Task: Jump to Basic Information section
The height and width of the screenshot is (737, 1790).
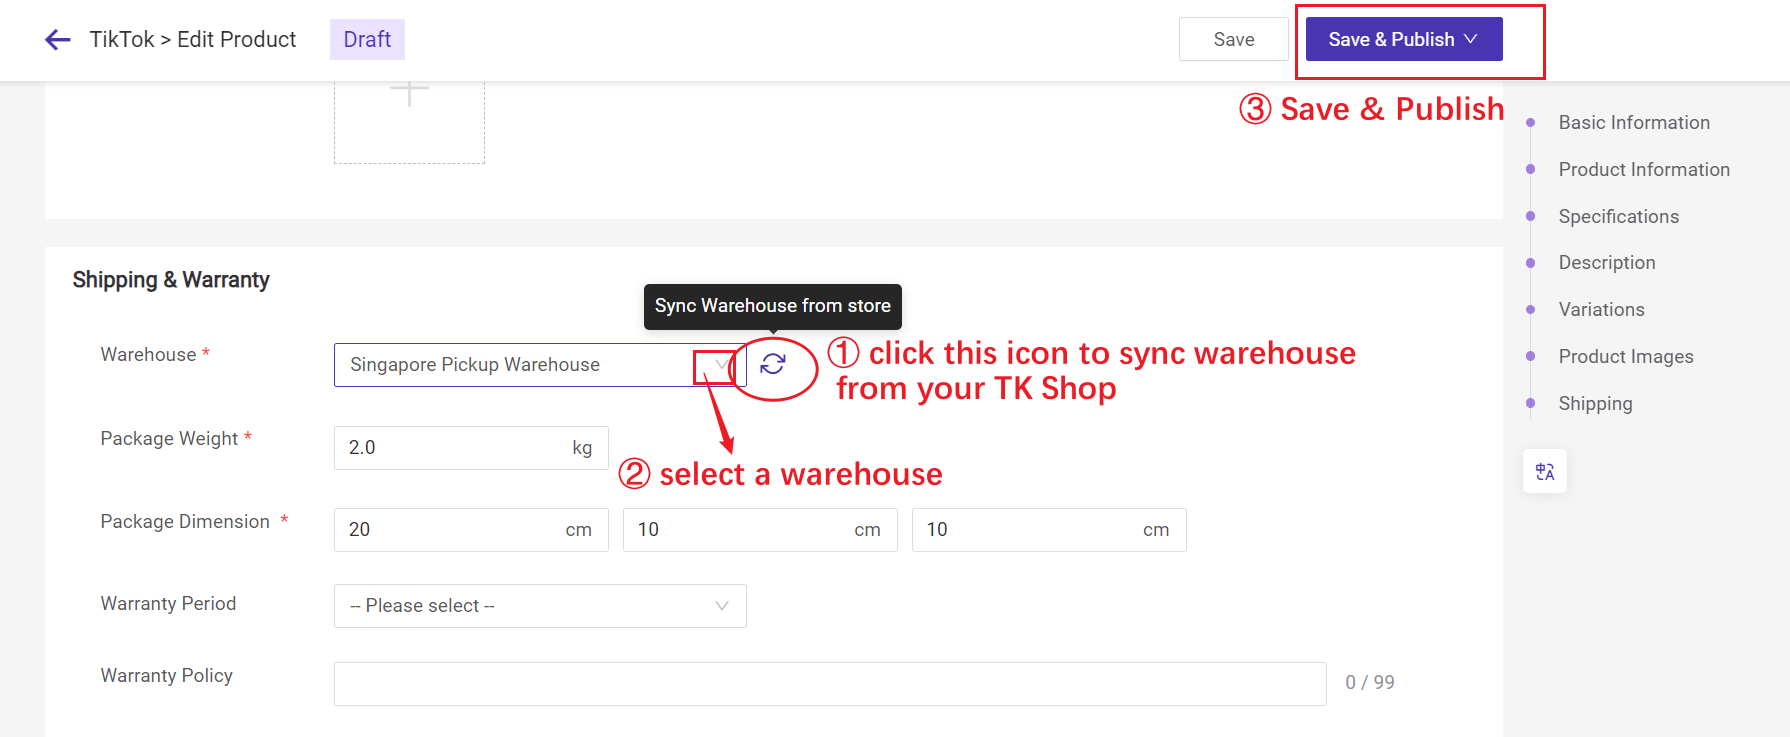Action: coord(1634,123)
